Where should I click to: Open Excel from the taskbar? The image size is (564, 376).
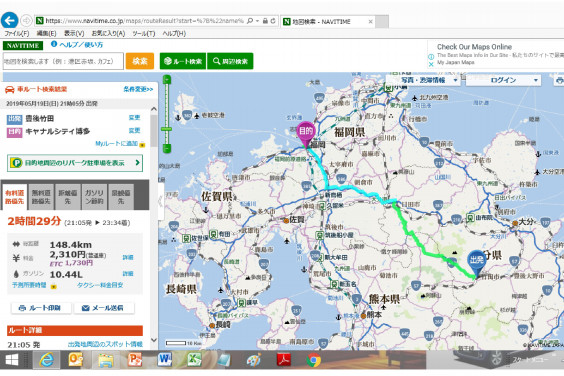click(195, 360)
